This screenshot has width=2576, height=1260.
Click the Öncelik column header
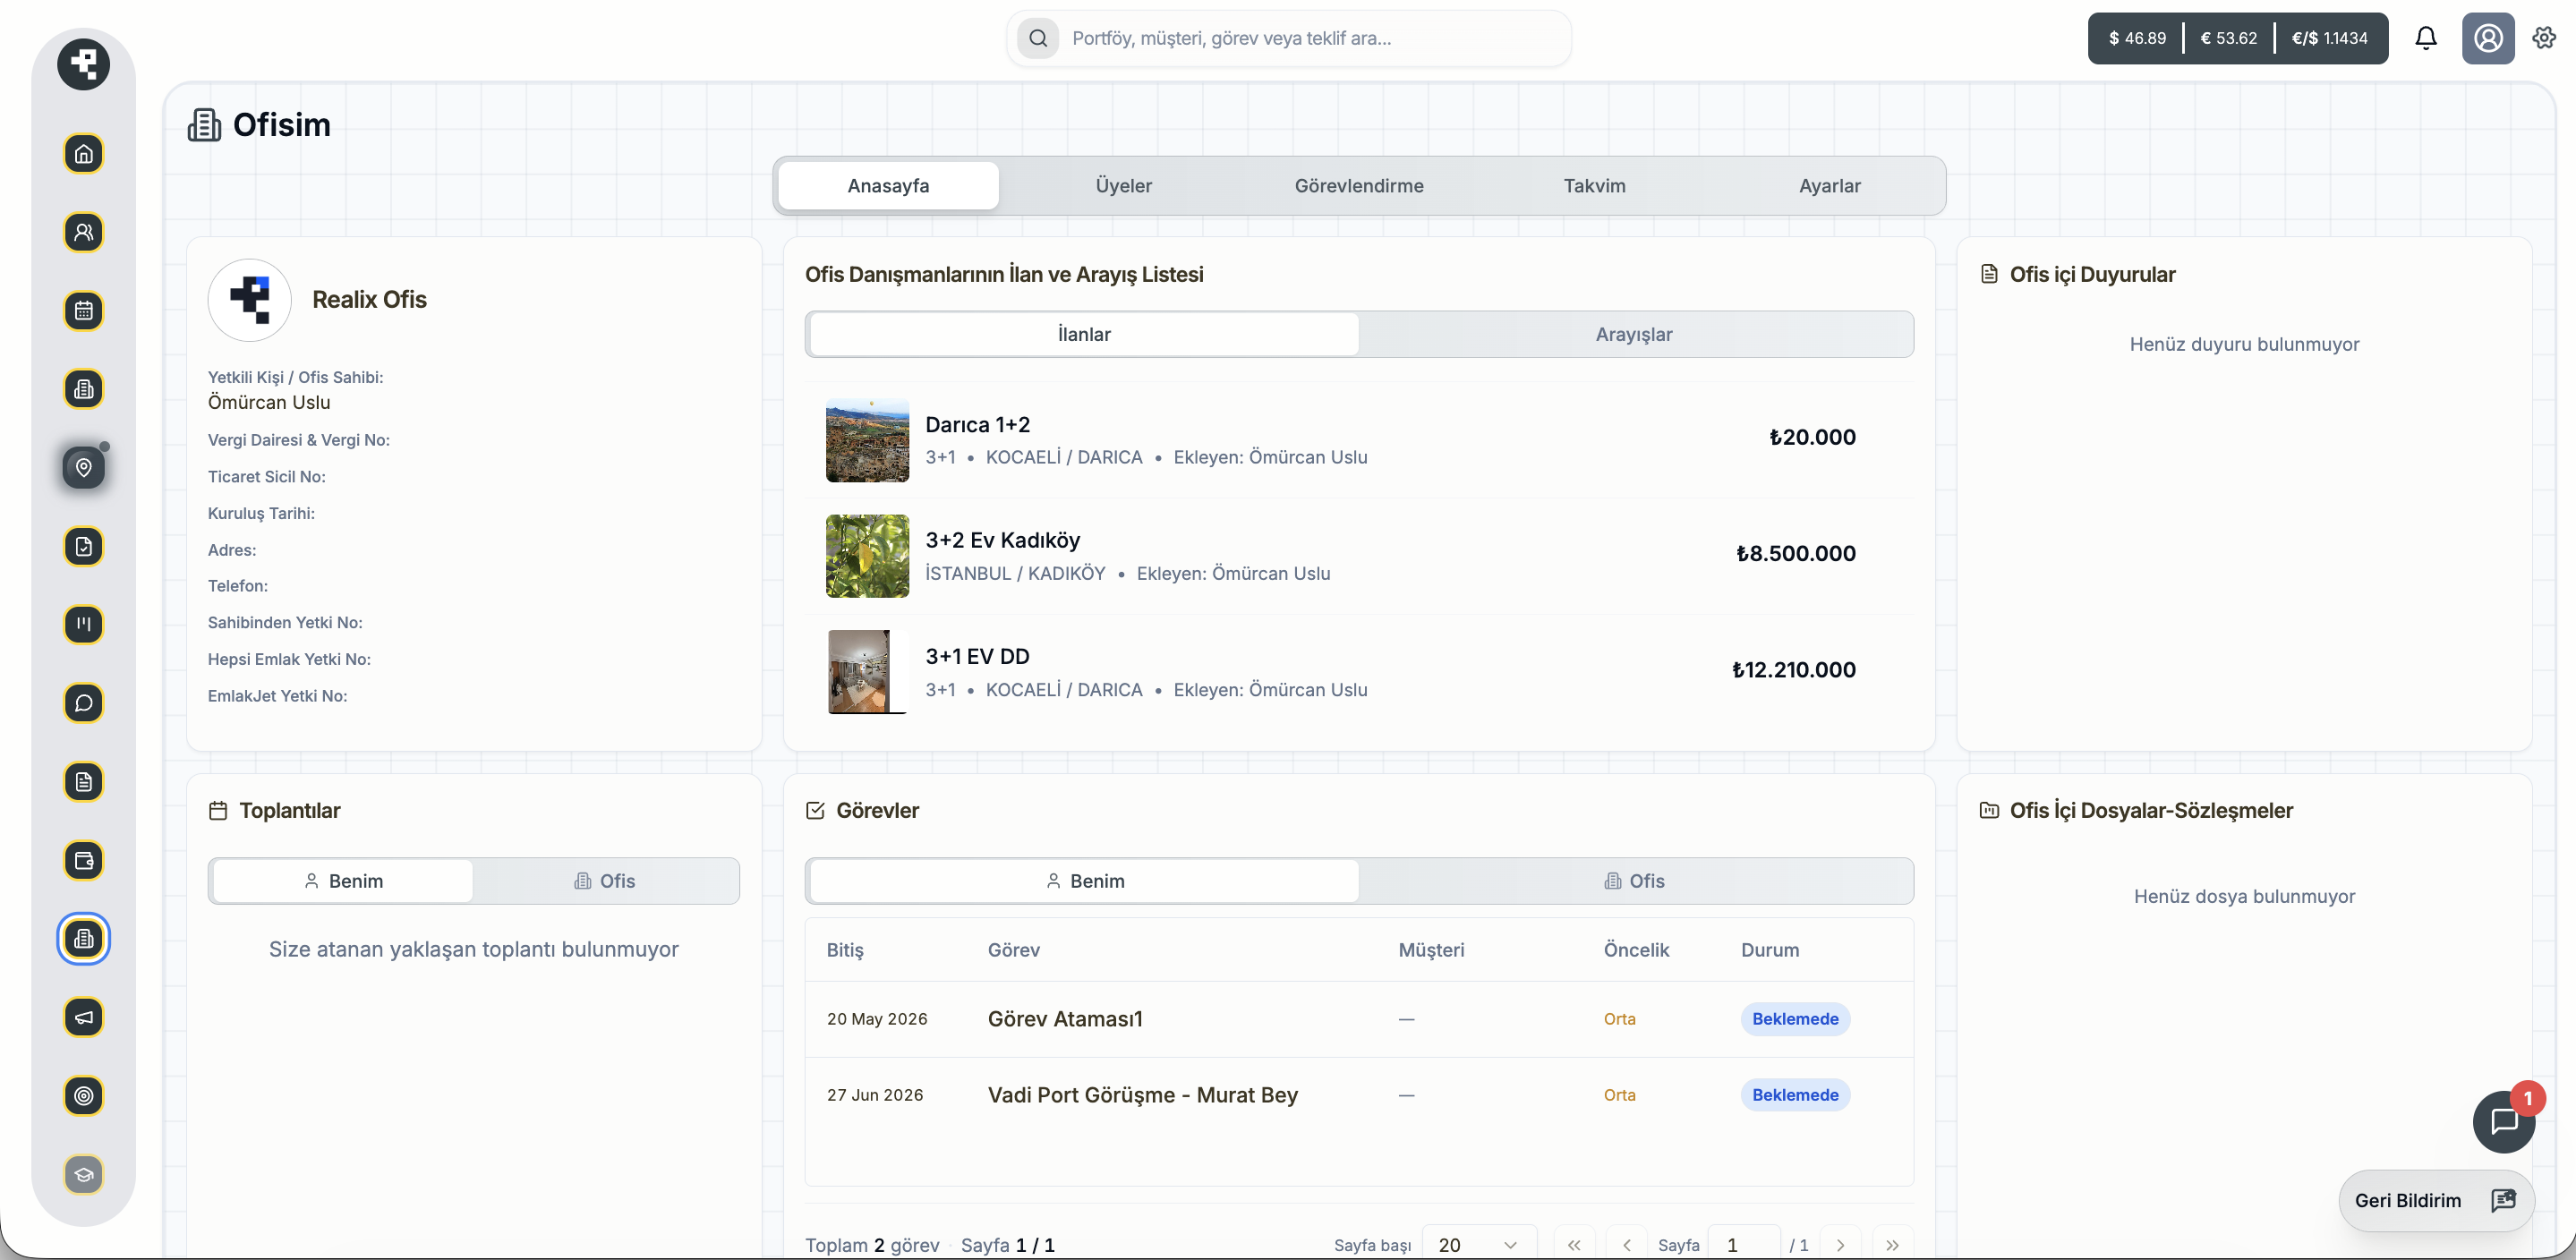click(x=1636, y=950)
